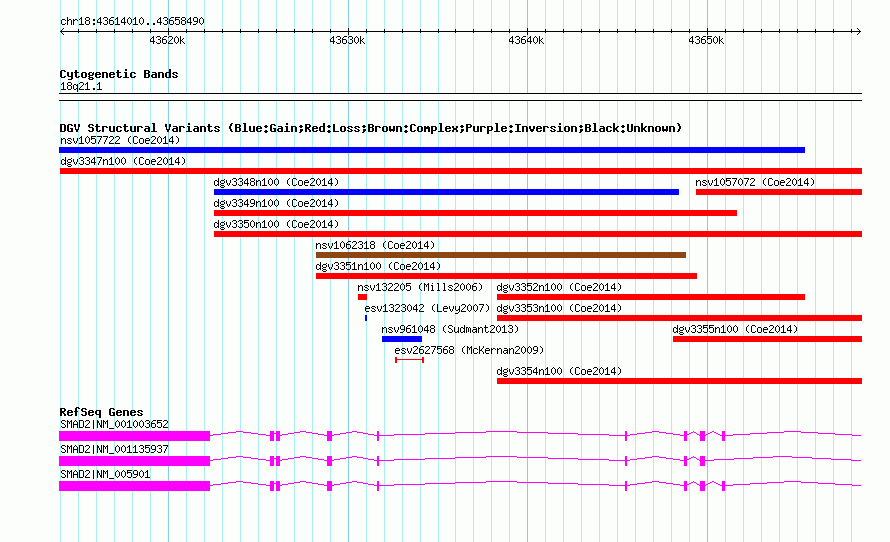Click the nsv1062318 brown complex variant bar
The height and width of the screenshot is (542, 890).
click(x=501, y=255)
